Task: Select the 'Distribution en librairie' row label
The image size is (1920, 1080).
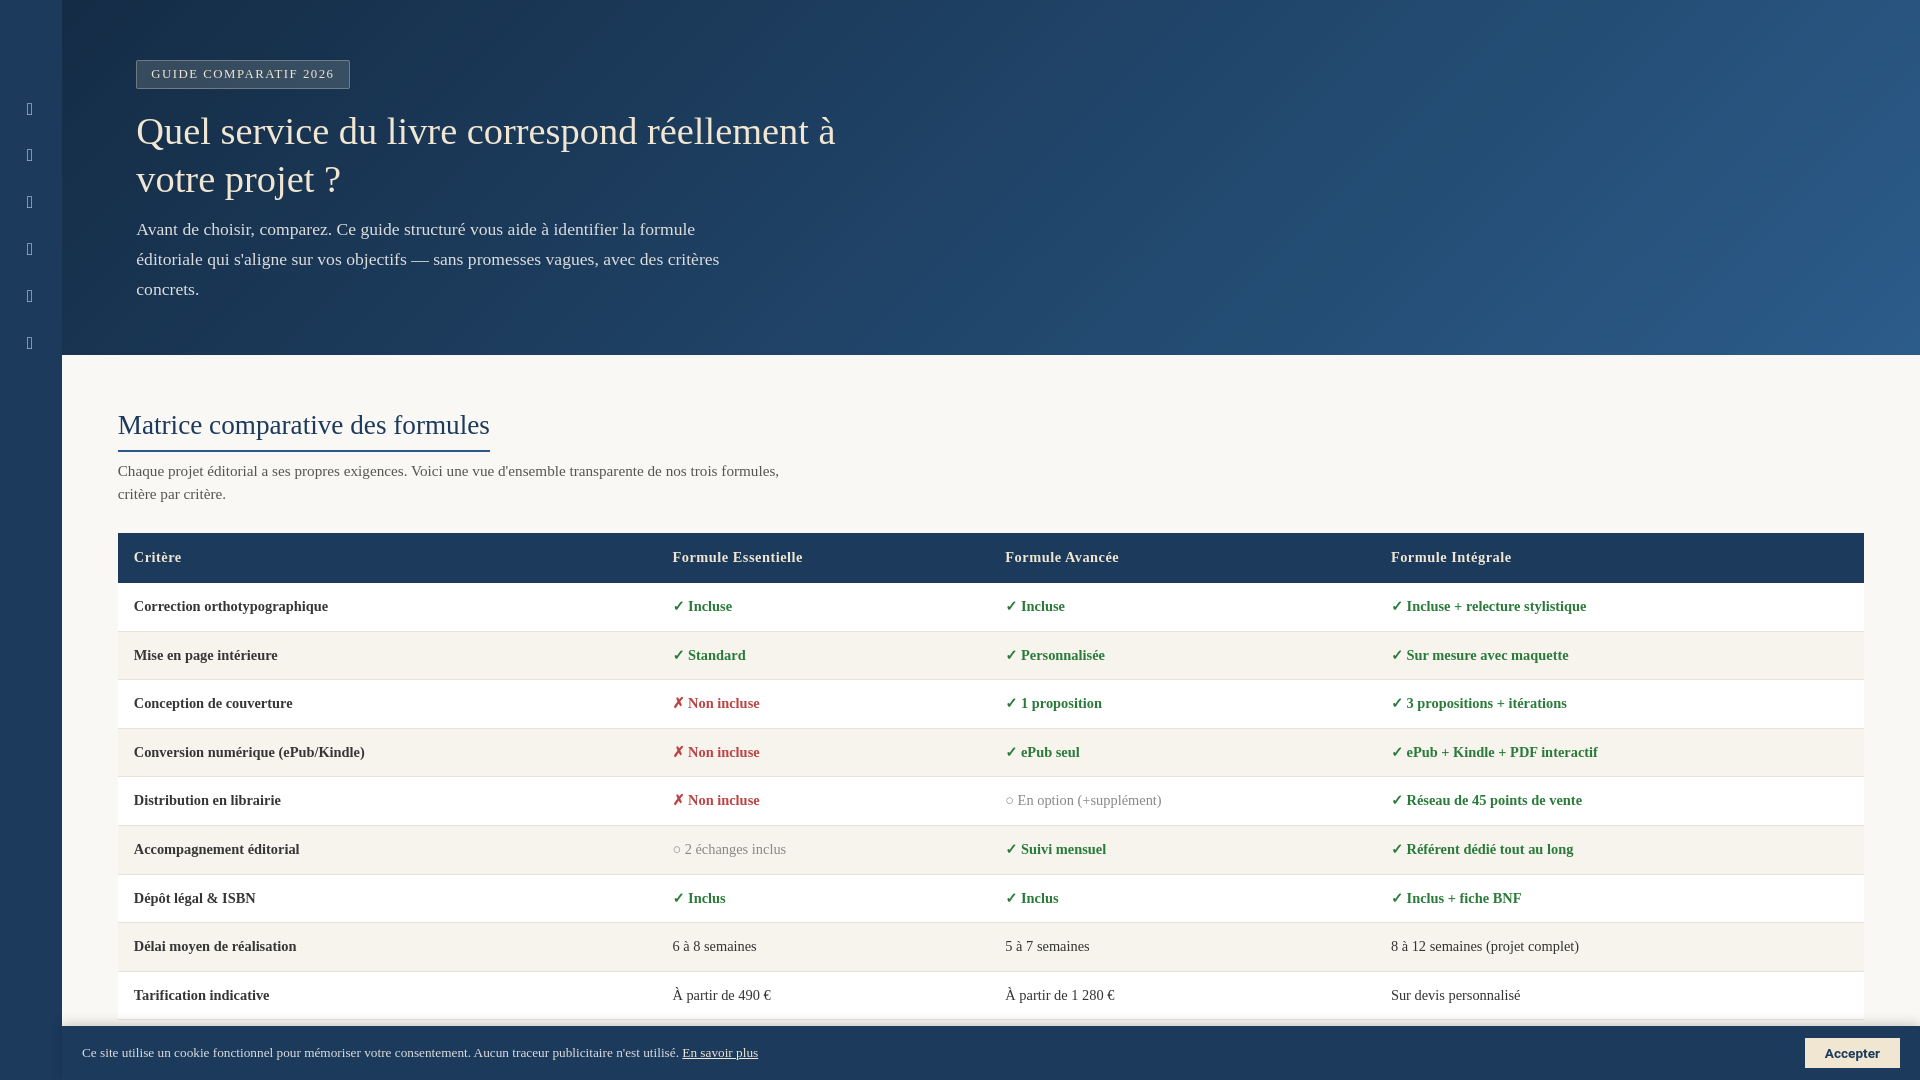Action: point(207,800)
